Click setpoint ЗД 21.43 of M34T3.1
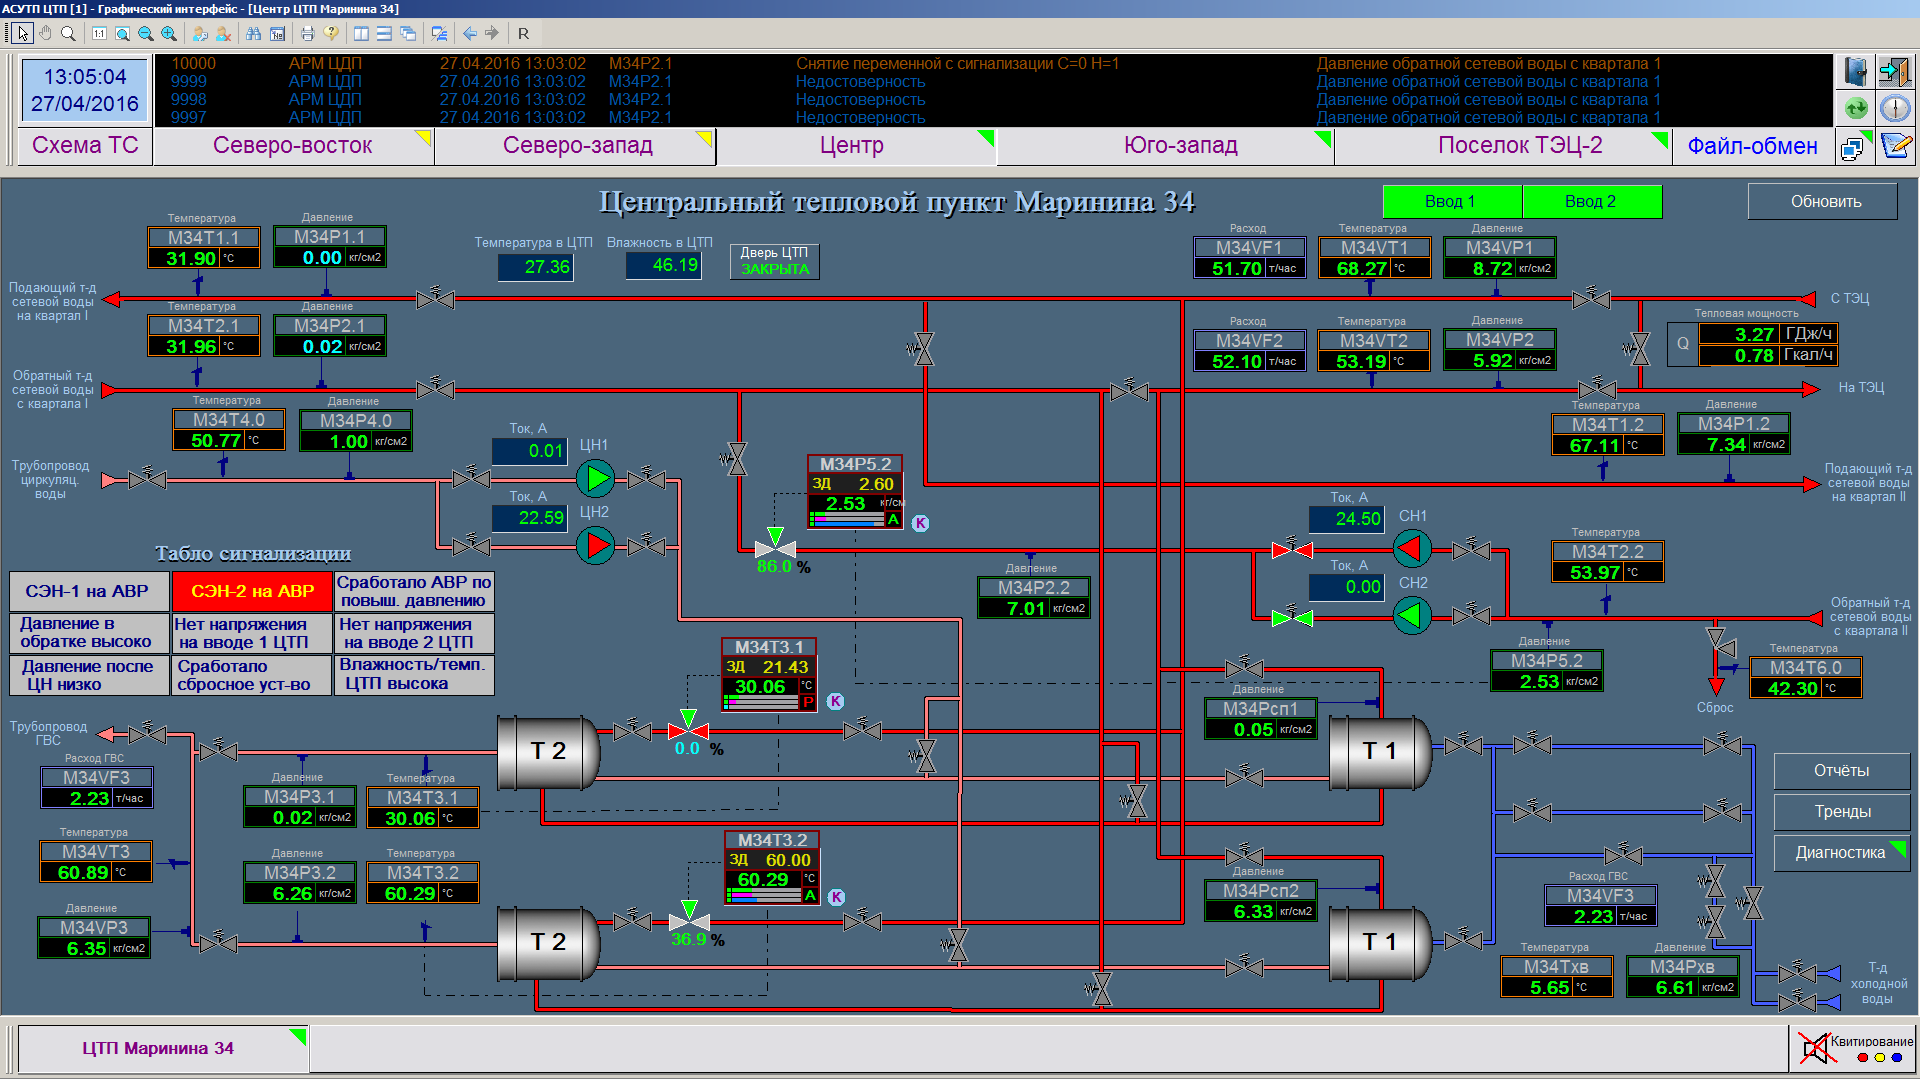This screenshot has width=1920, height=1080. (768, 667)
